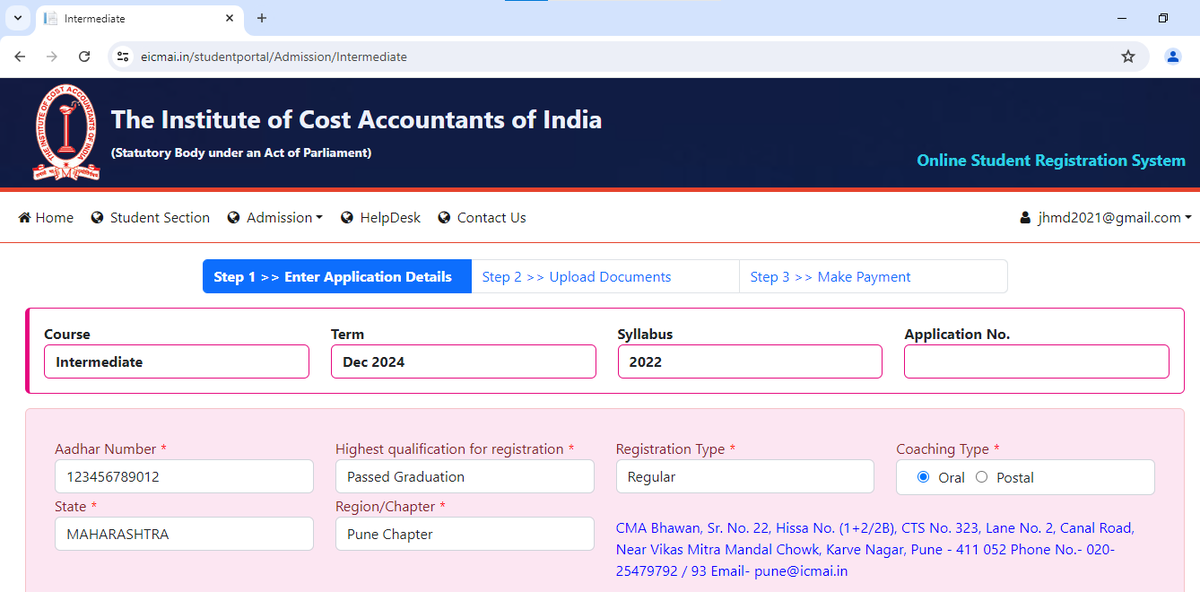
Task: Go back using browser back arrow
Action: [20, 57]
